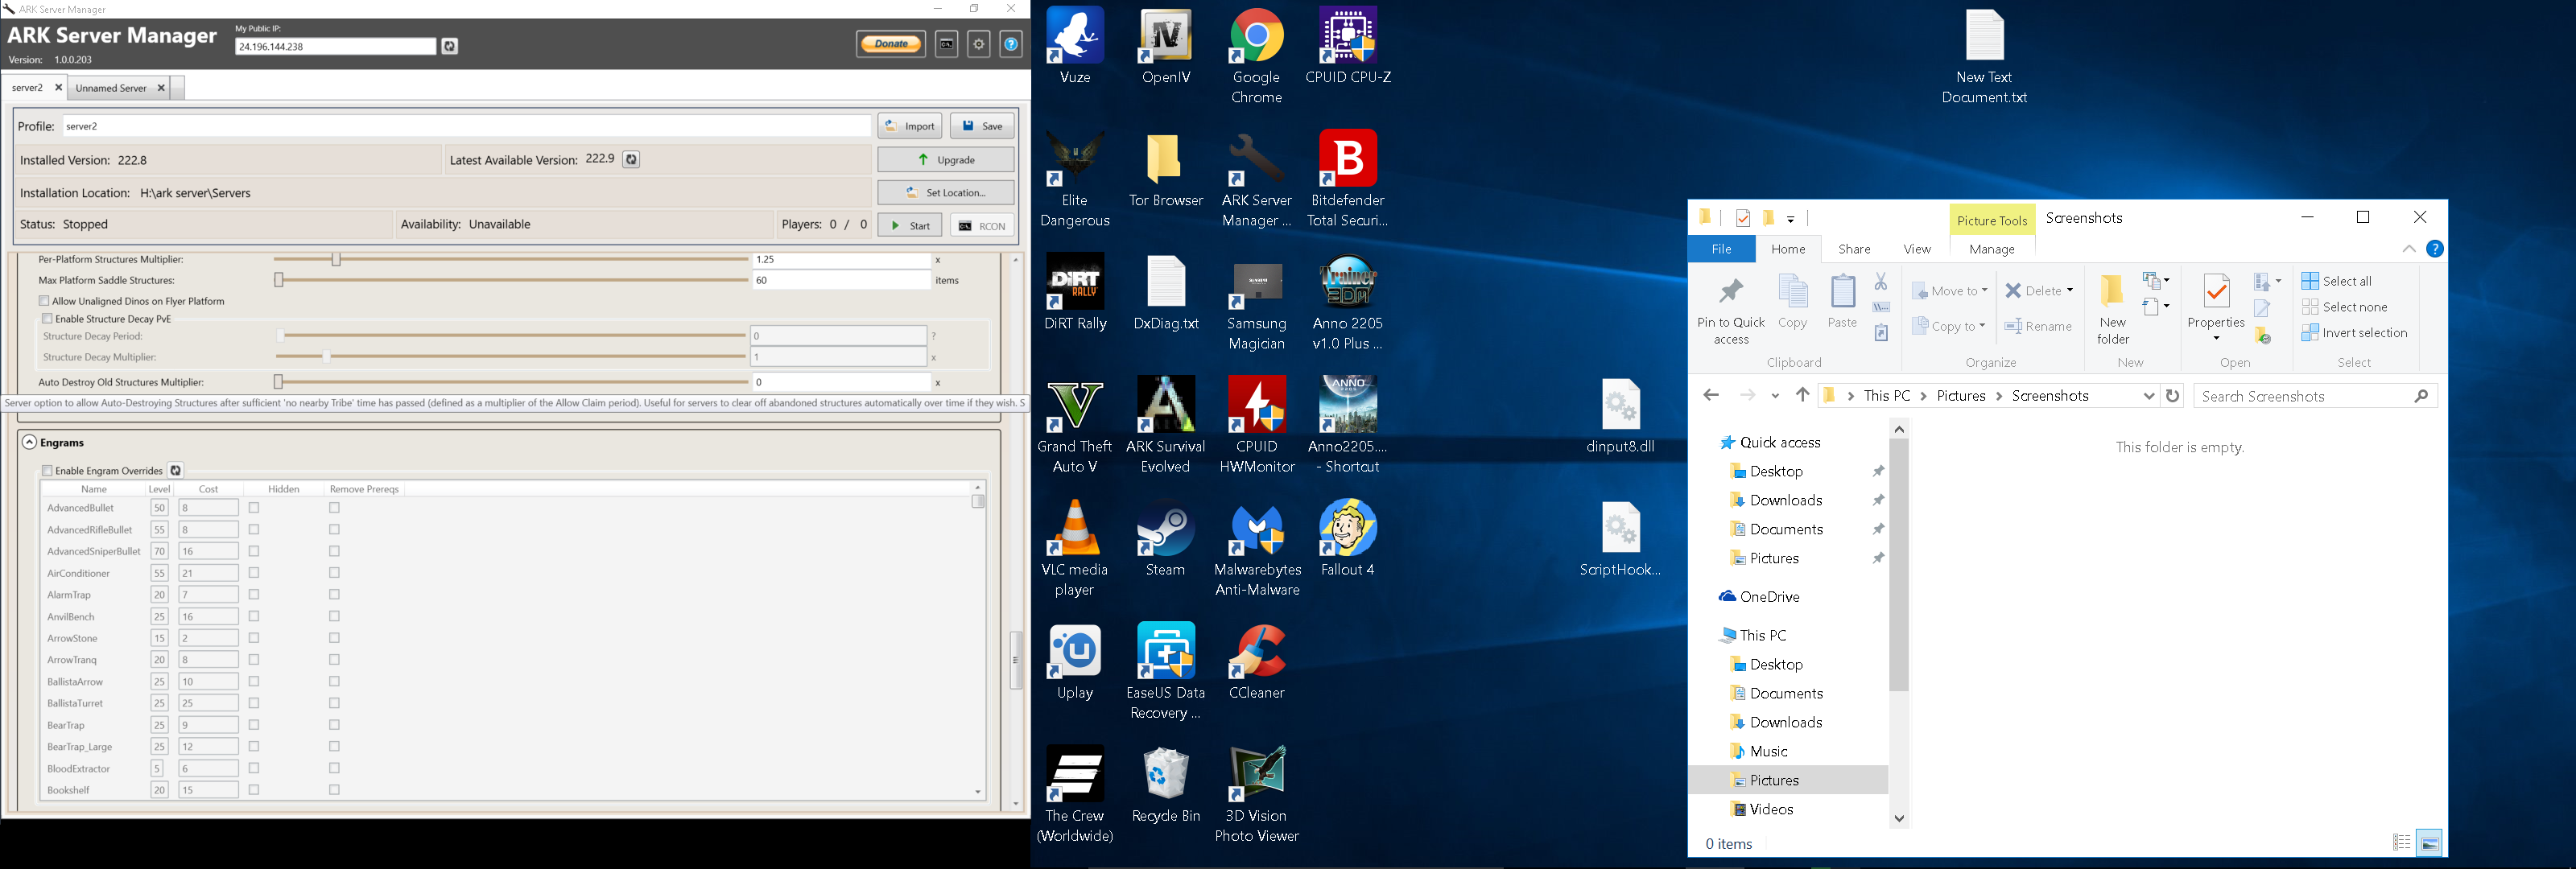Expand the Delete dropdown arrow in ribbon
The height and width of the screenshot is (869, 2576).
[2069, 291]
